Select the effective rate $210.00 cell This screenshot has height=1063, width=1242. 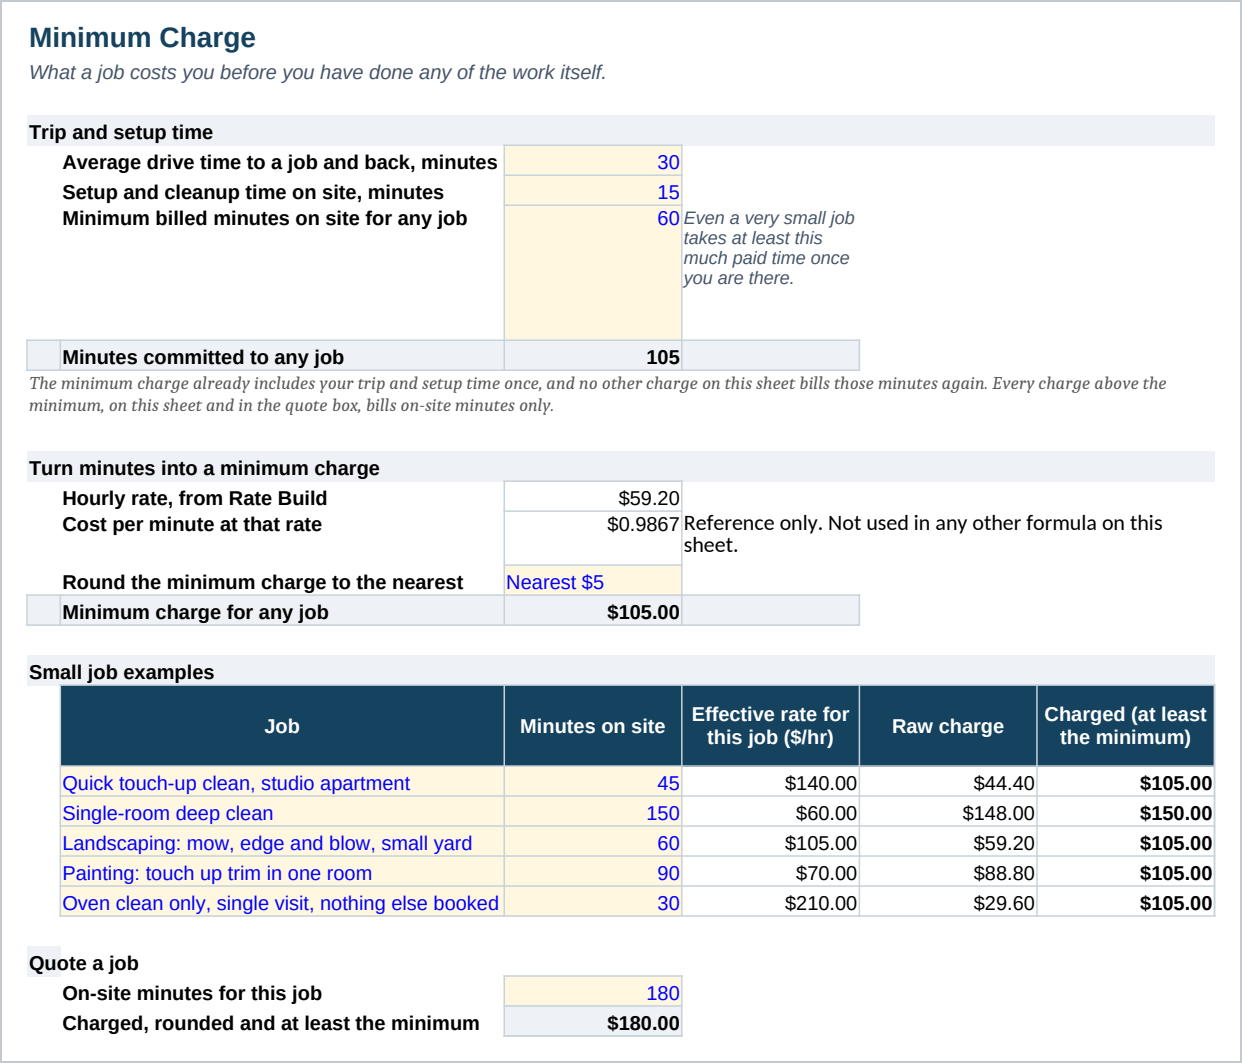(x=771, y=902)
